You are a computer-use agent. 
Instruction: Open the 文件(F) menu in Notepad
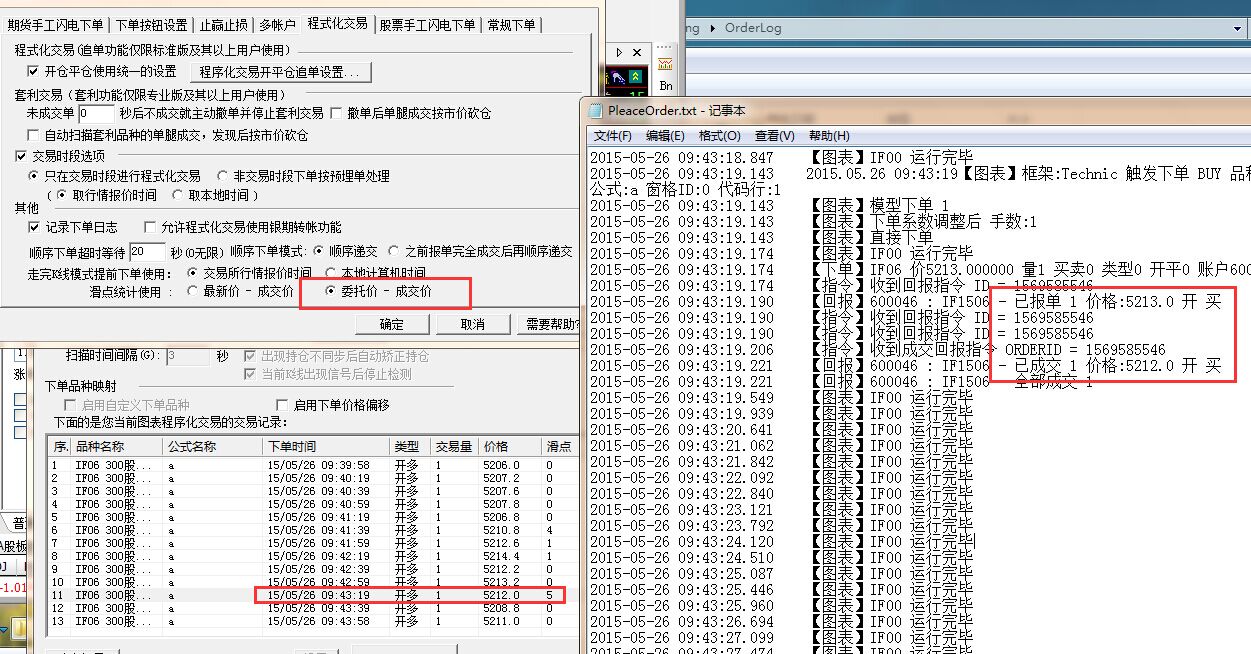pyautogui.click(x=612, y=136)
